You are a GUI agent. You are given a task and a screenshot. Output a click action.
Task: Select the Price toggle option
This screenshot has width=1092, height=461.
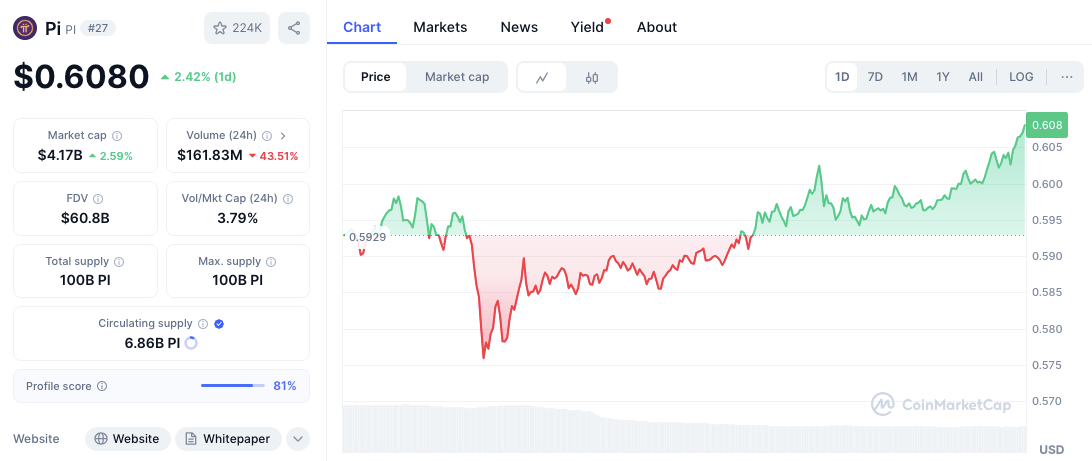tap(375, 77)
